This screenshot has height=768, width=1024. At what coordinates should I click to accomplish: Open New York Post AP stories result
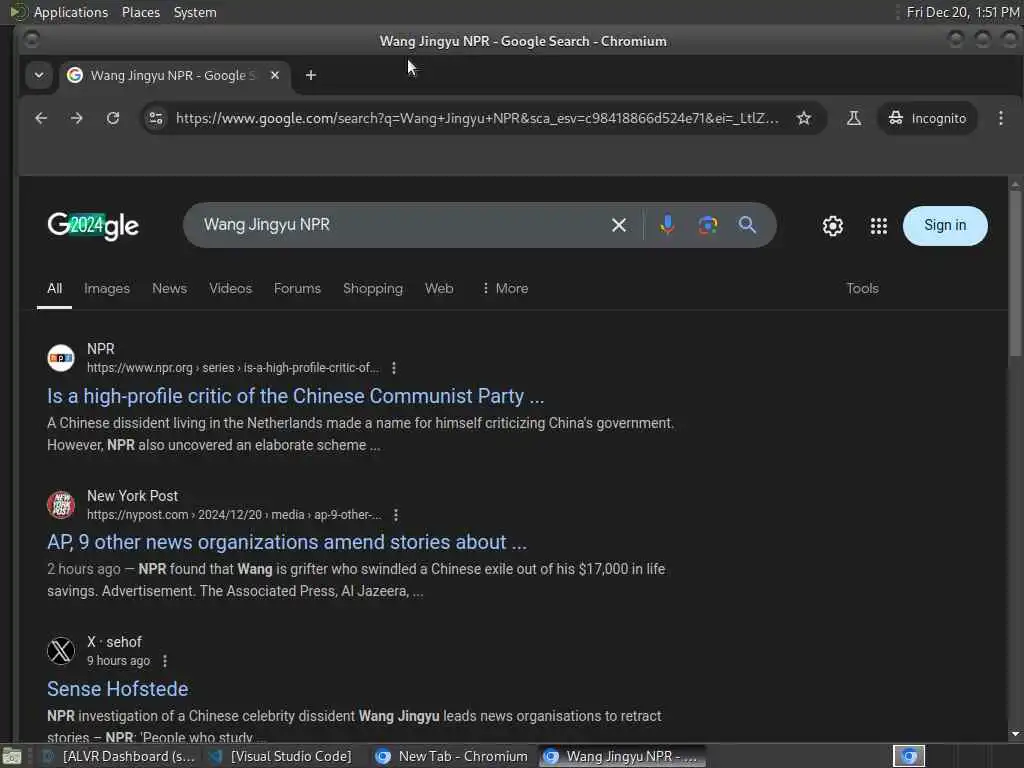coord(287,542)
